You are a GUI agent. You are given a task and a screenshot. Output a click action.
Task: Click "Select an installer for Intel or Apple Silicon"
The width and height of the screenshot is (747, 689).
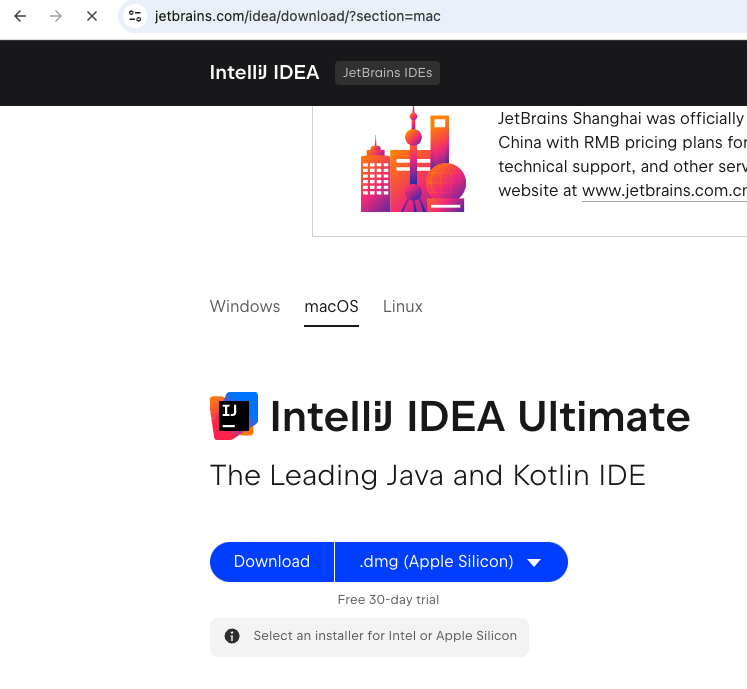[x=385, y=636]
